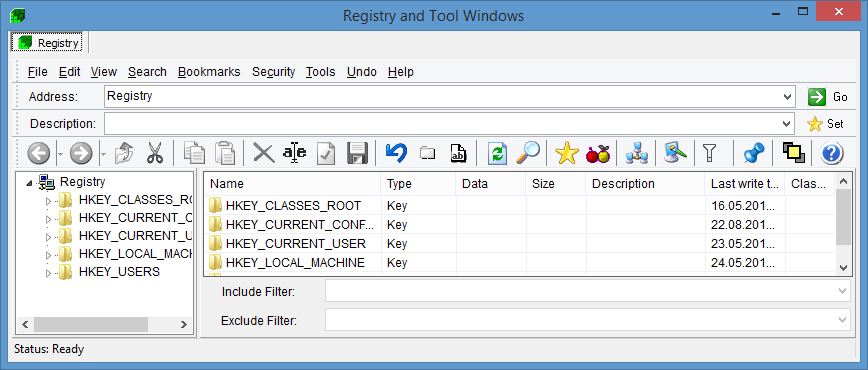The image size is (868, 370).
Task: Sort by the Size column header
Action: pyautogui.click(x=555, y=184)
